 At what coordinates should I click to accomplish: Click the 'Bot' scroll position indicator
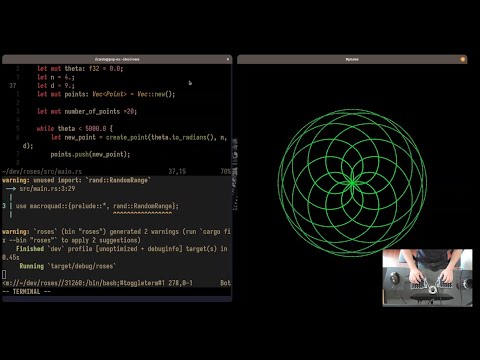(225, 283)
